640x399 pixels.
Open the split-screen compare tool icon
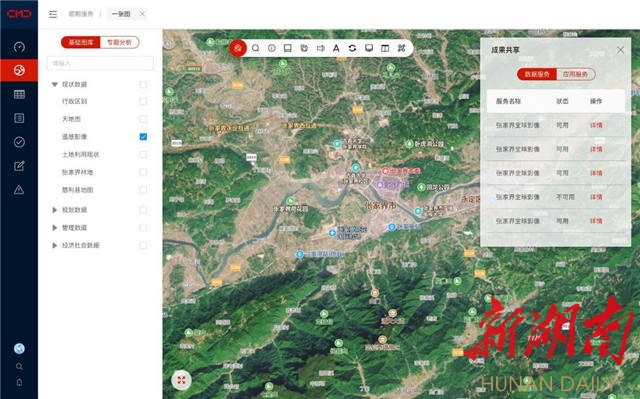point(385,48)
